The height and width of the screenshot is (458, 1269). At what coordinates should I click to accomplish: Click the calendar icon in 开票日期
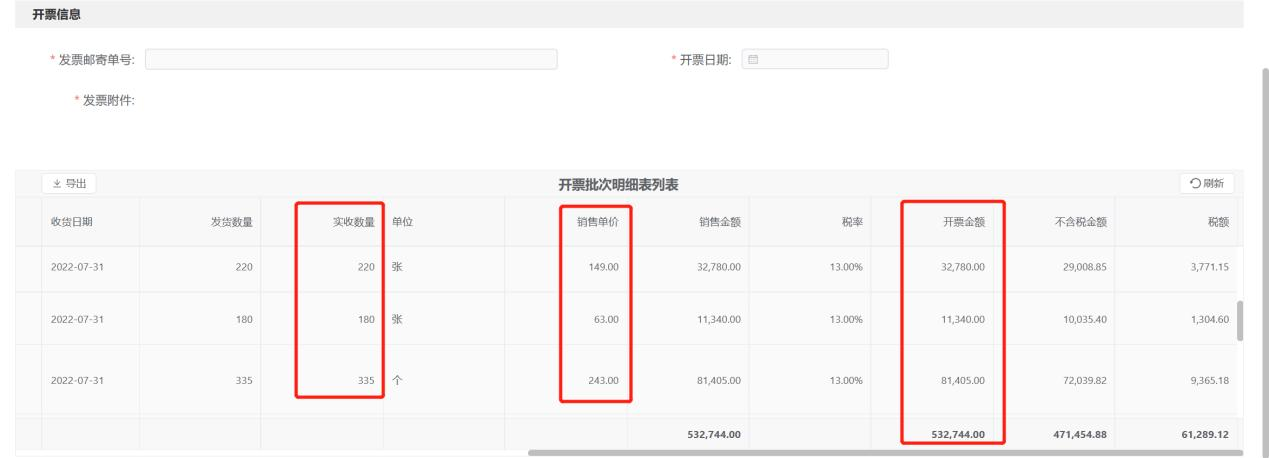pyautogui.click(x=753, y=60)
